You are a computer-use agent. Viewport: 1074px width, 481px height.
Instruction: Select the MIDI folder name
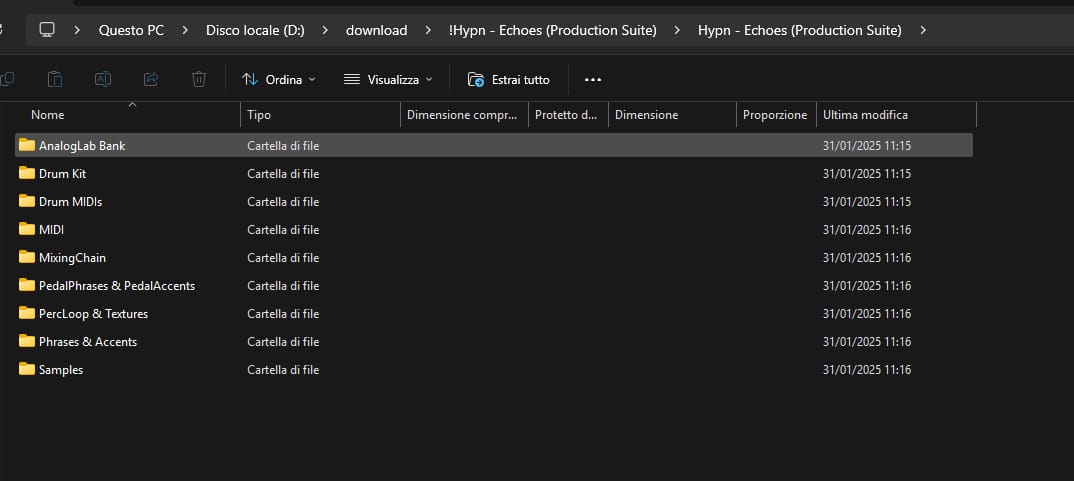tap(51, 230)
